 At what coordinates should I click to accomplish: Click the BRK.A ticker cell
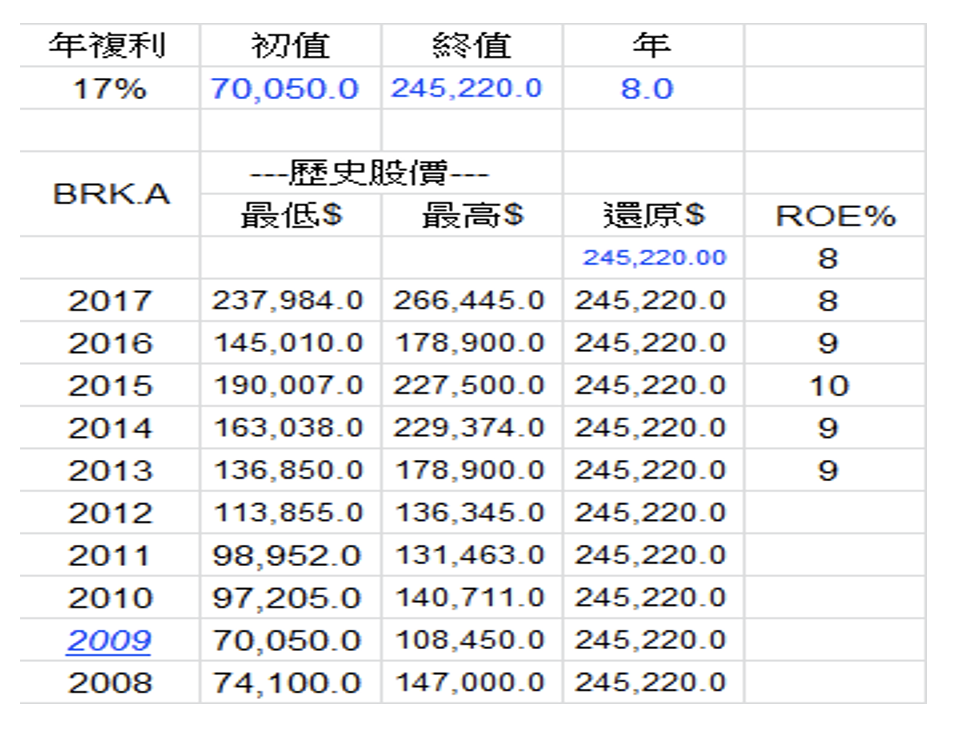[111, 194]
